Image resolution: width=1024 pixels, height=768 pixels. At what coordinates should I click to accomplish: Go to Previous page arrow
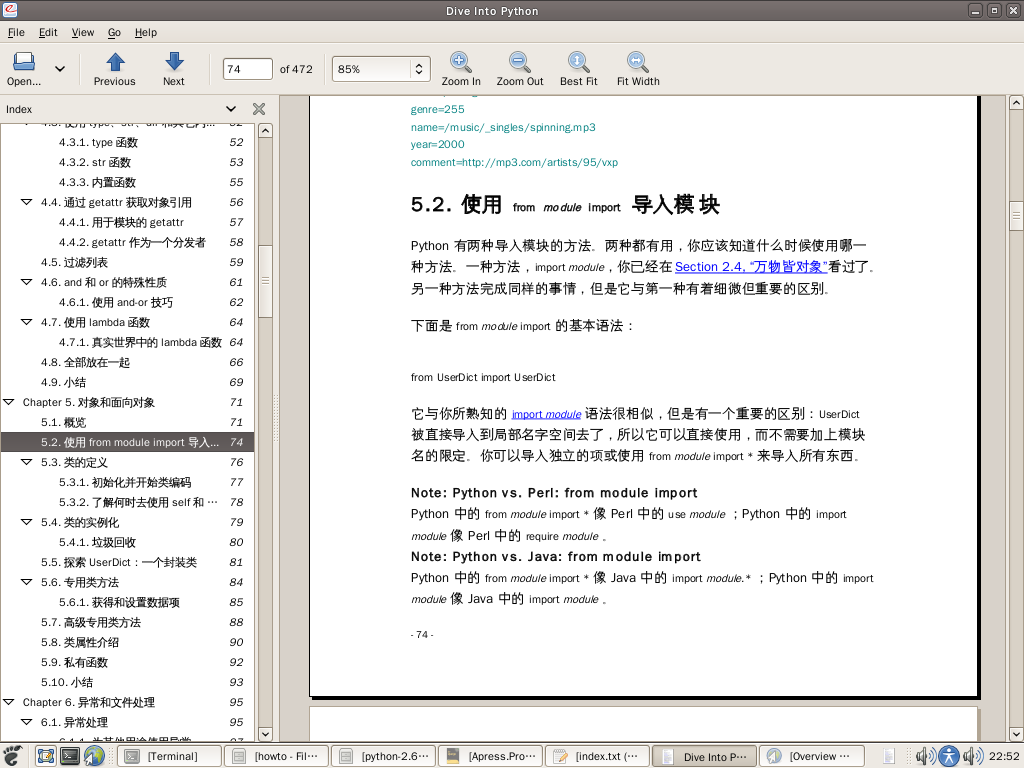point(115,62)
